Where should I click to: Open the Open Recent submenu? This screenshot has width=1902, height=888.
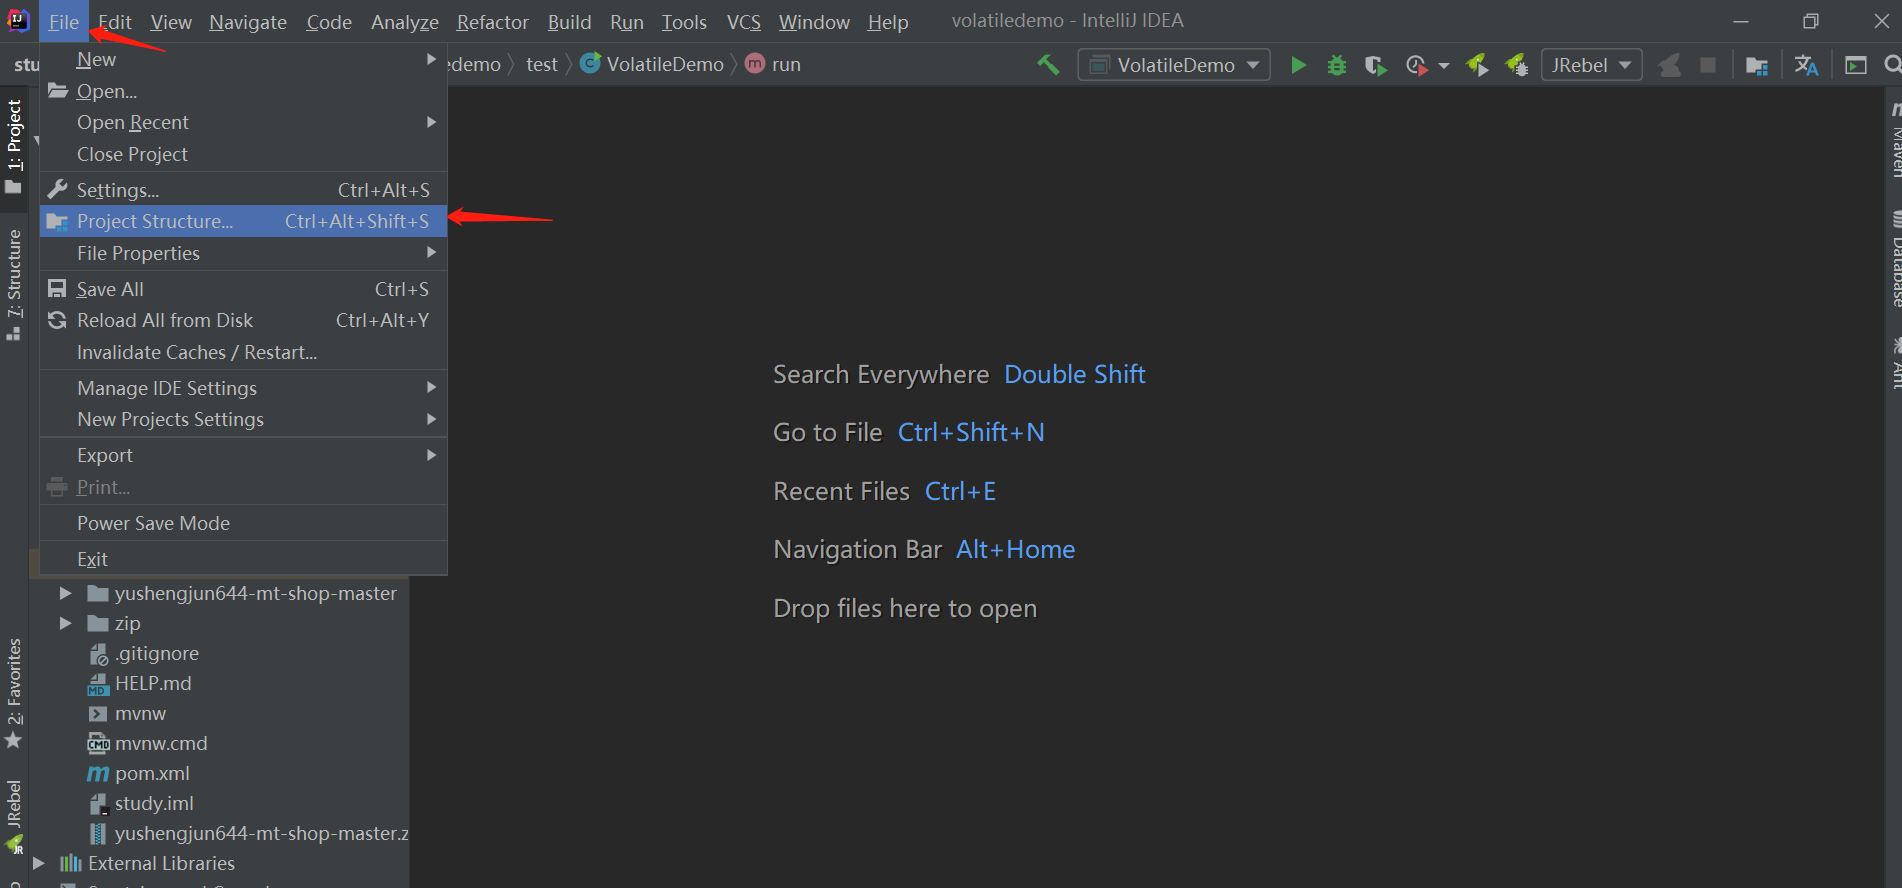pyautogui.click(x=243, y=122)
